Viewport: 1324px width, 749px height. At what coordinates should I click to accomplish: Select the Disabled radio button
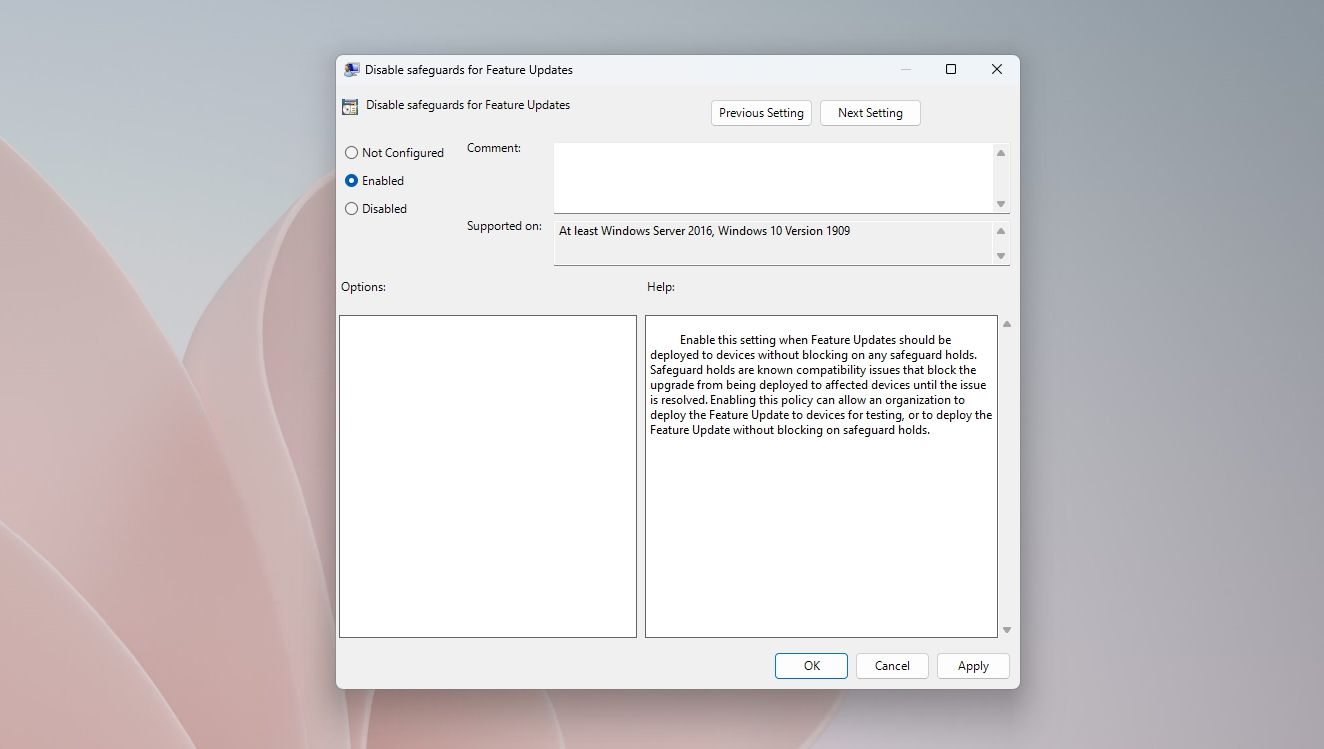coord(351,208)
